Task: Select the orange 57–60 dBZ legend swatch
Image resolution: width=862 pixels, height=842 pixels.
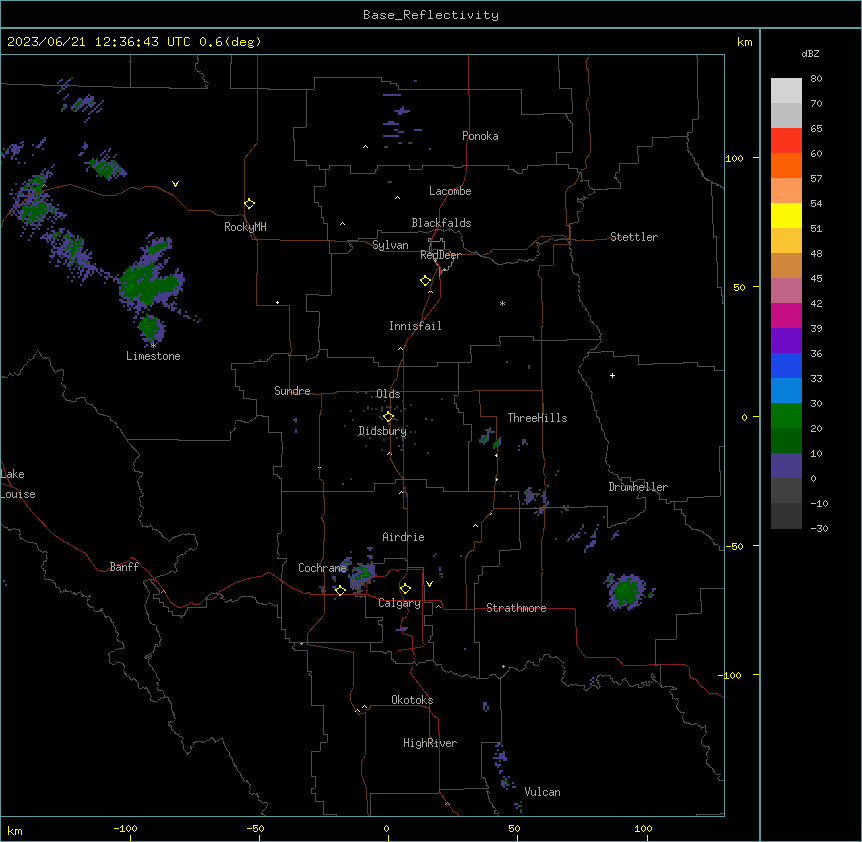Action: (786, 165)
